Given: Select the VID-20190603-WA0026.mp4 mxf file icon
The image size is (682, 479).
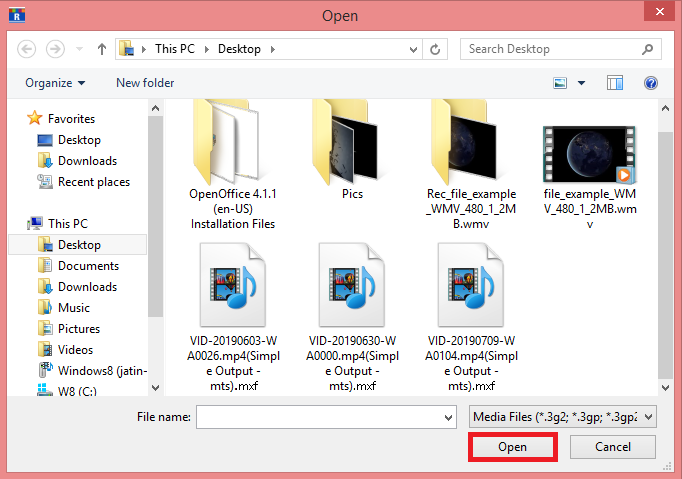Looking at the screenshot, I should pos(233,285).
